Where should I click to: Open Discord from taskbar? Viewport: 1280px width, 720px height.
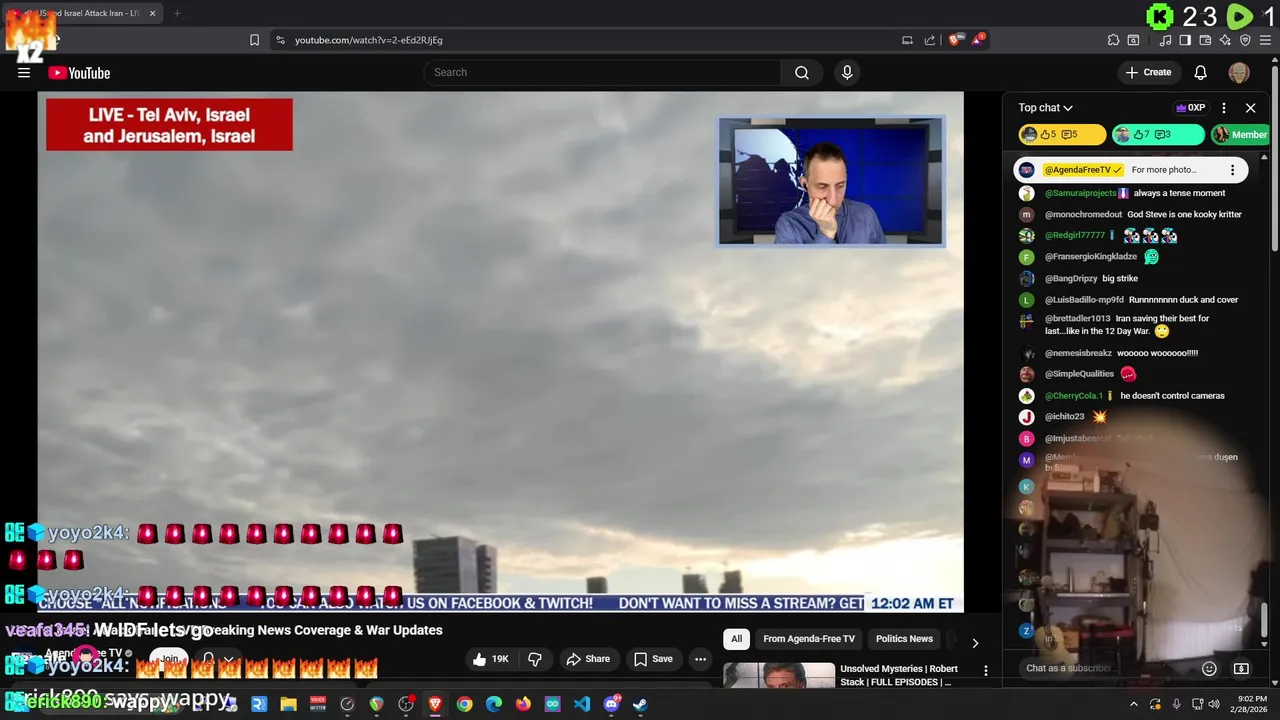[x=611, y=704]
